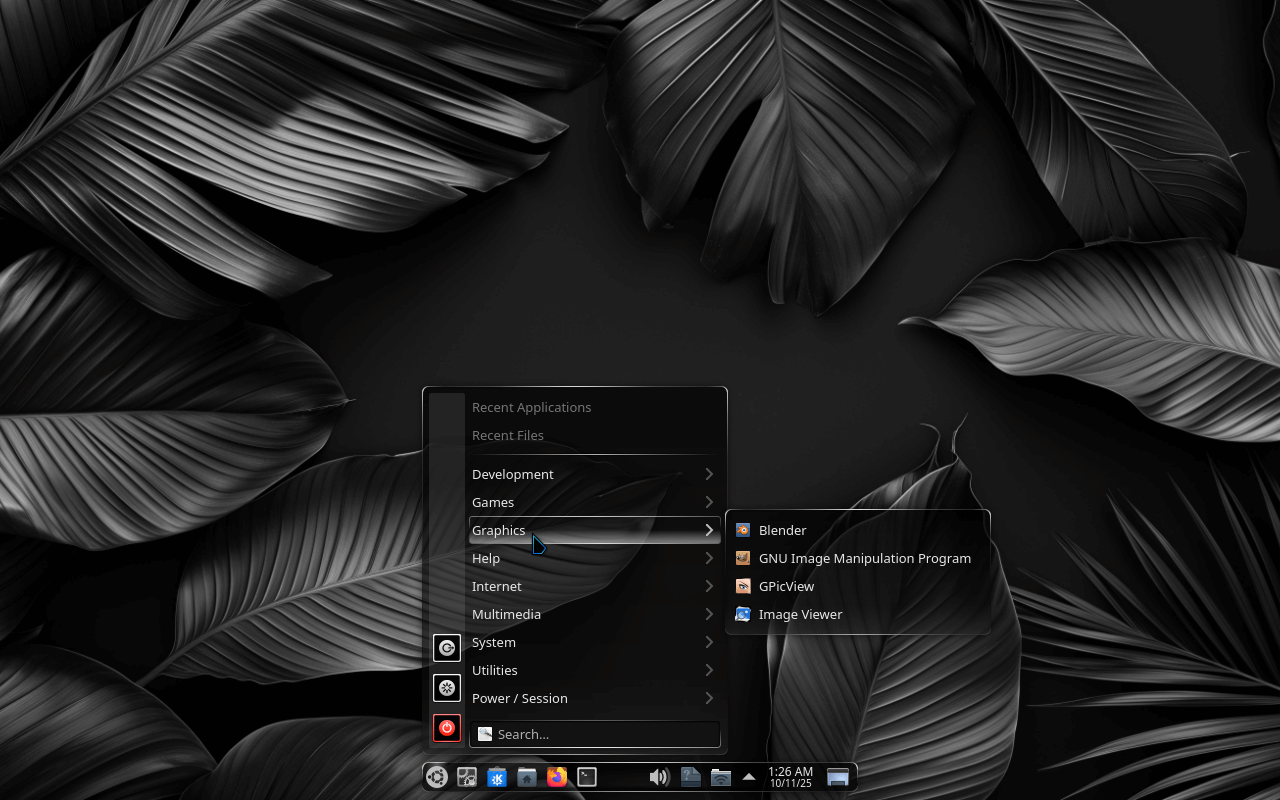Click the sleep/suspend icon in the menu sidebar
Screen dimensions: 1280x800
(x=447, y=688)
